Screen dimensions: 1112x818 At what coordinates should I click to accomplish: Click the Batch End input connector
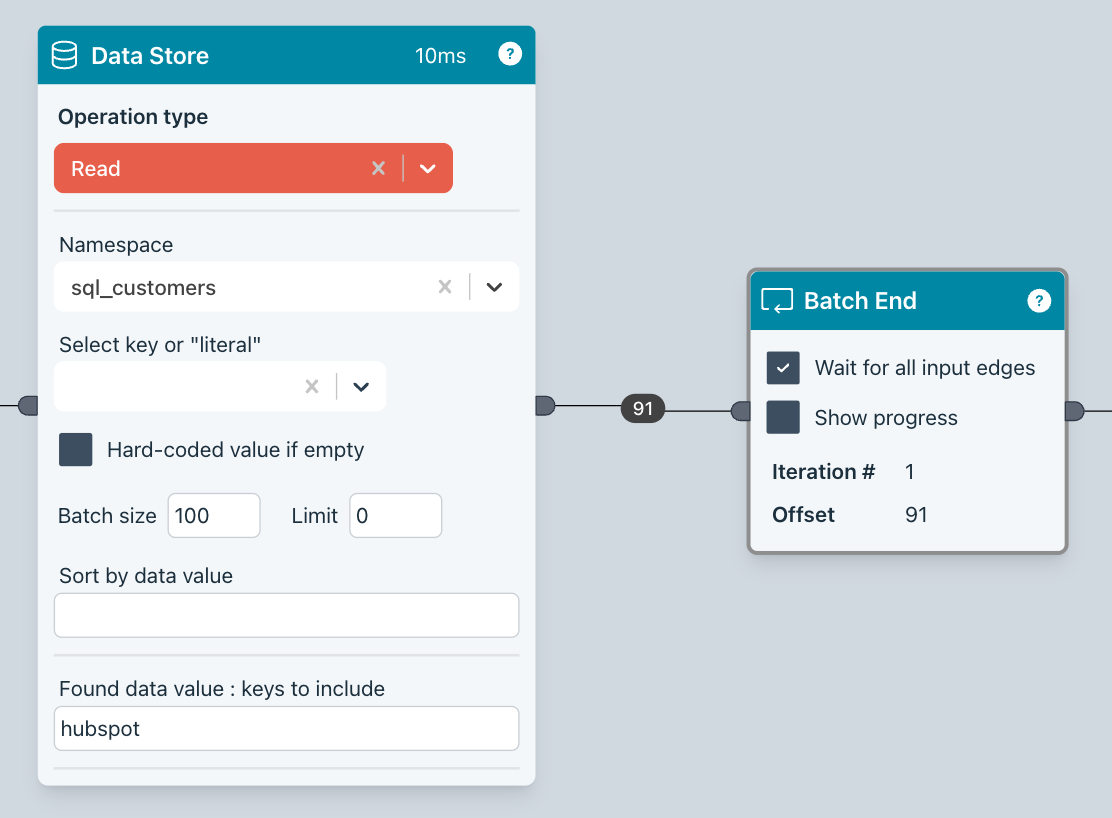click(x=741, y=411)
